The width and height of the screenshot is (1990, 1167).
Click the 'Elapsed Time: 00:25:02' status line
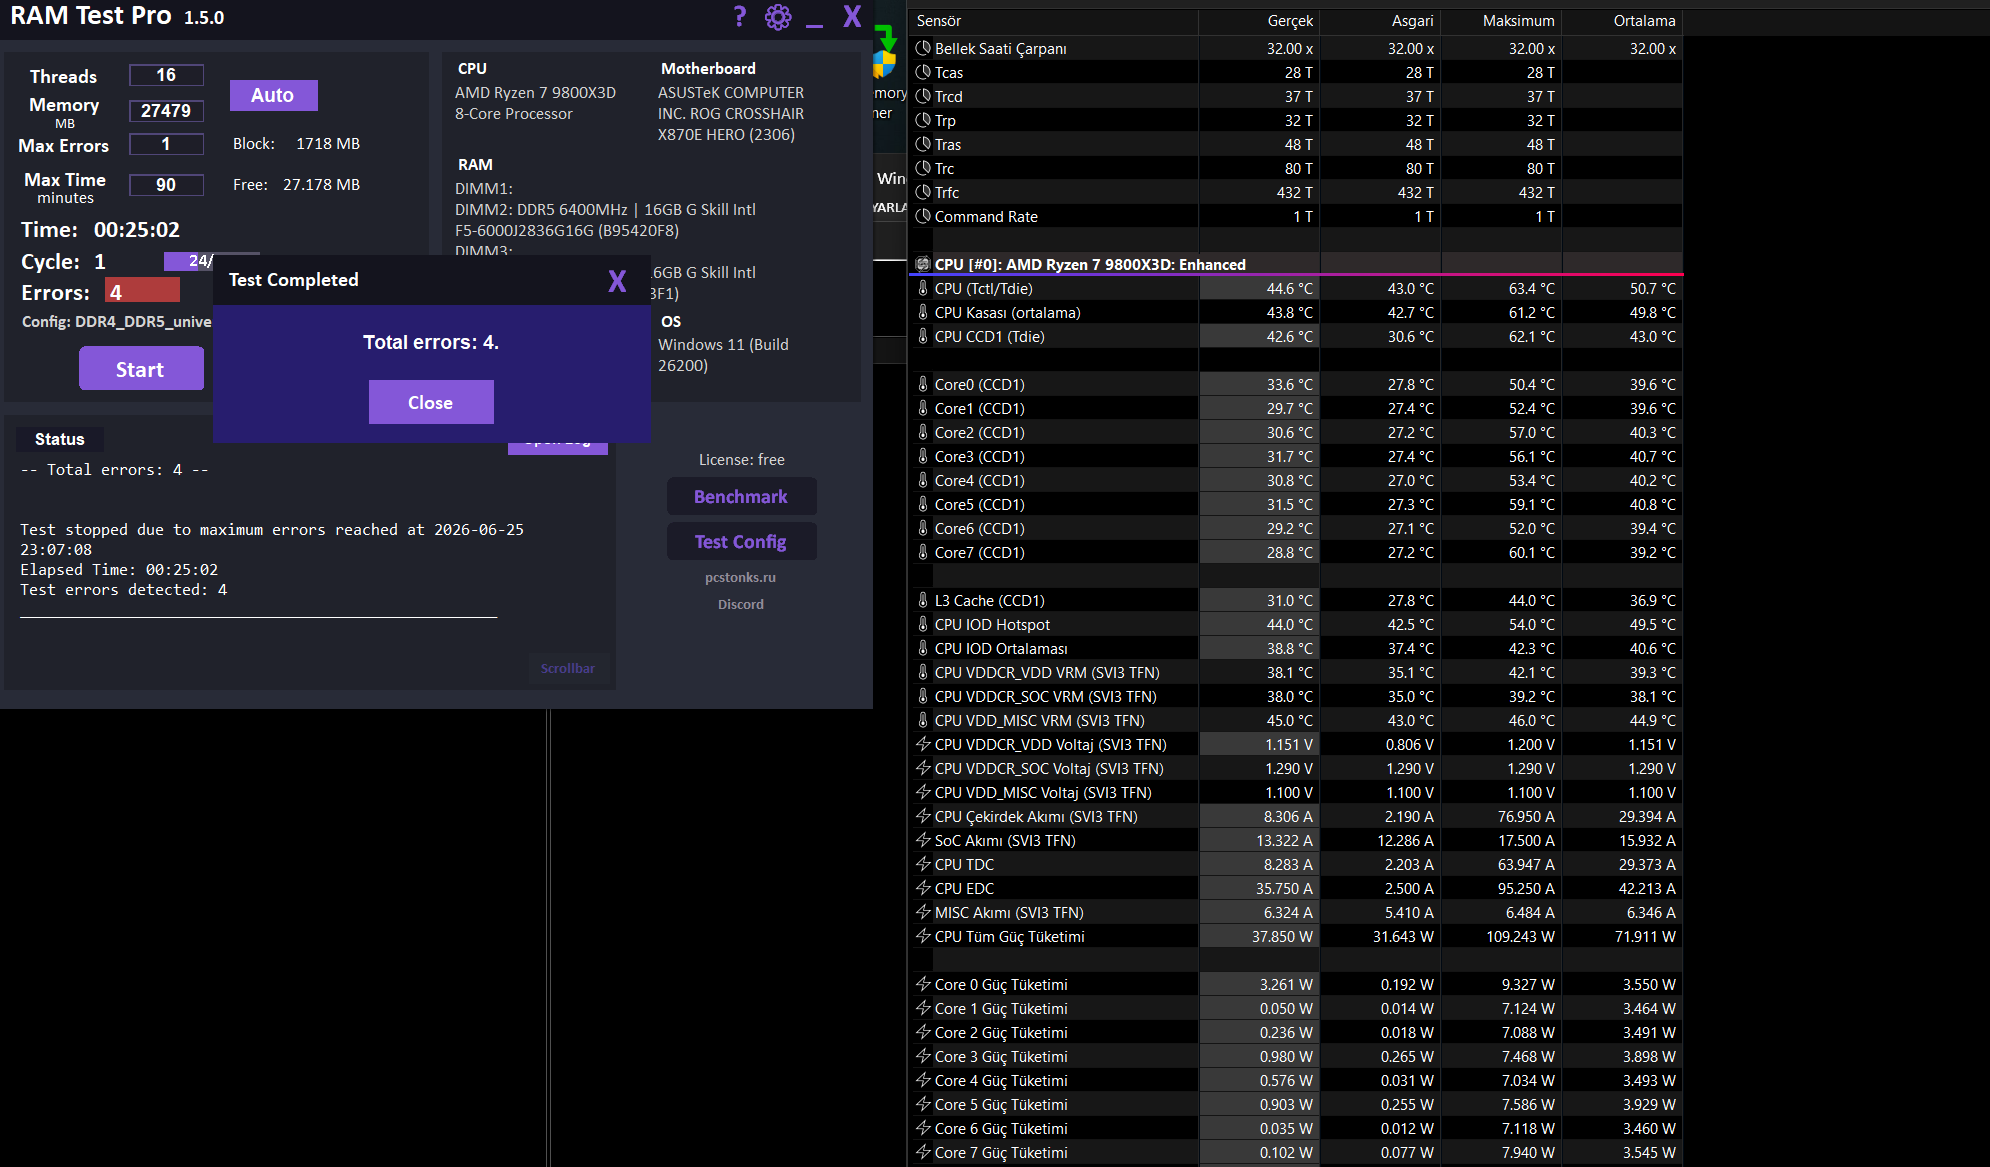[119, 569]
